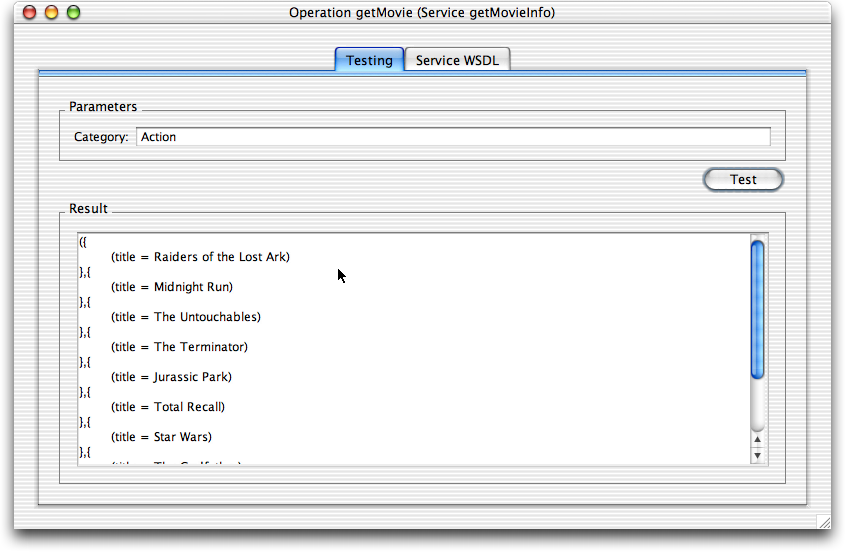Click 'The Terminator' title line
The height and width of the screenshot is (552, 845).
(x=179, y=347)
